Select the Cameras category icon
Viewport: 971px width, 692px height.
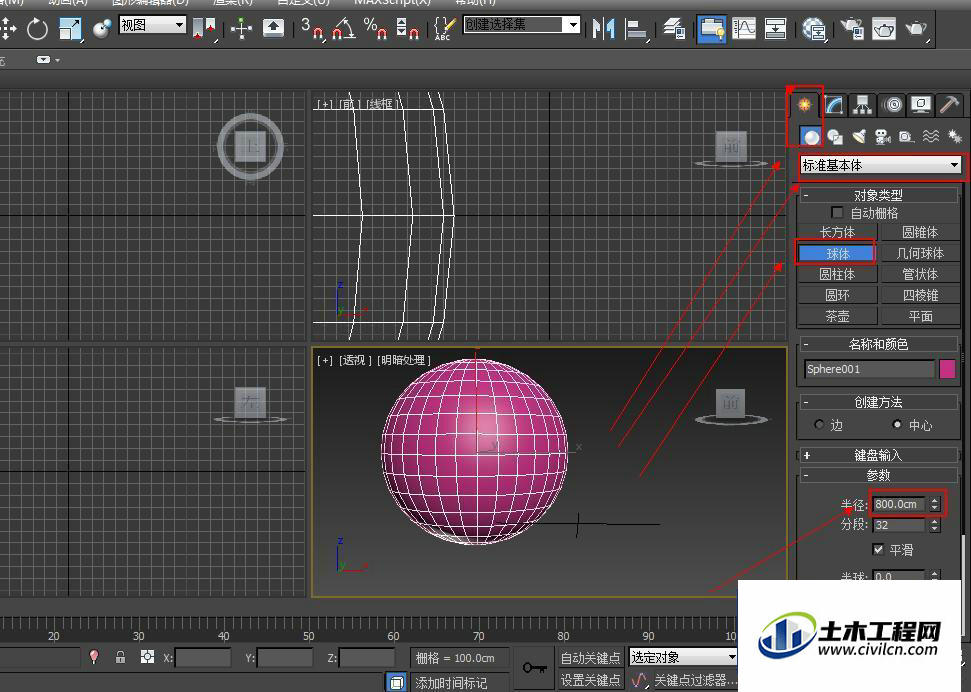tap(883, 136)
